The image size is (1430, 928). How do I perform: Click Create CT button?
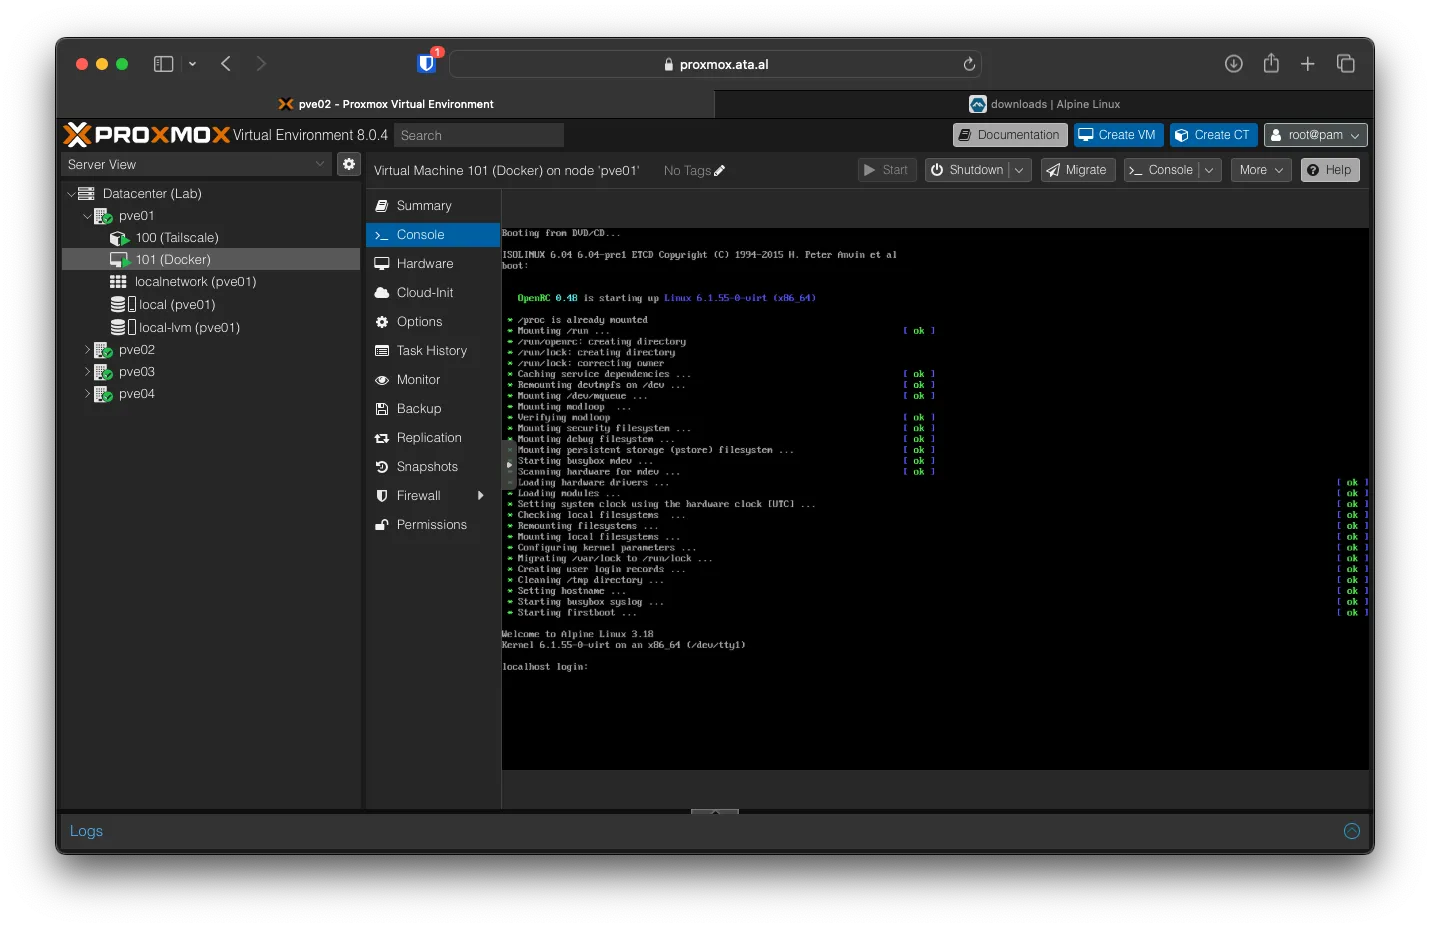(1213, 135)
